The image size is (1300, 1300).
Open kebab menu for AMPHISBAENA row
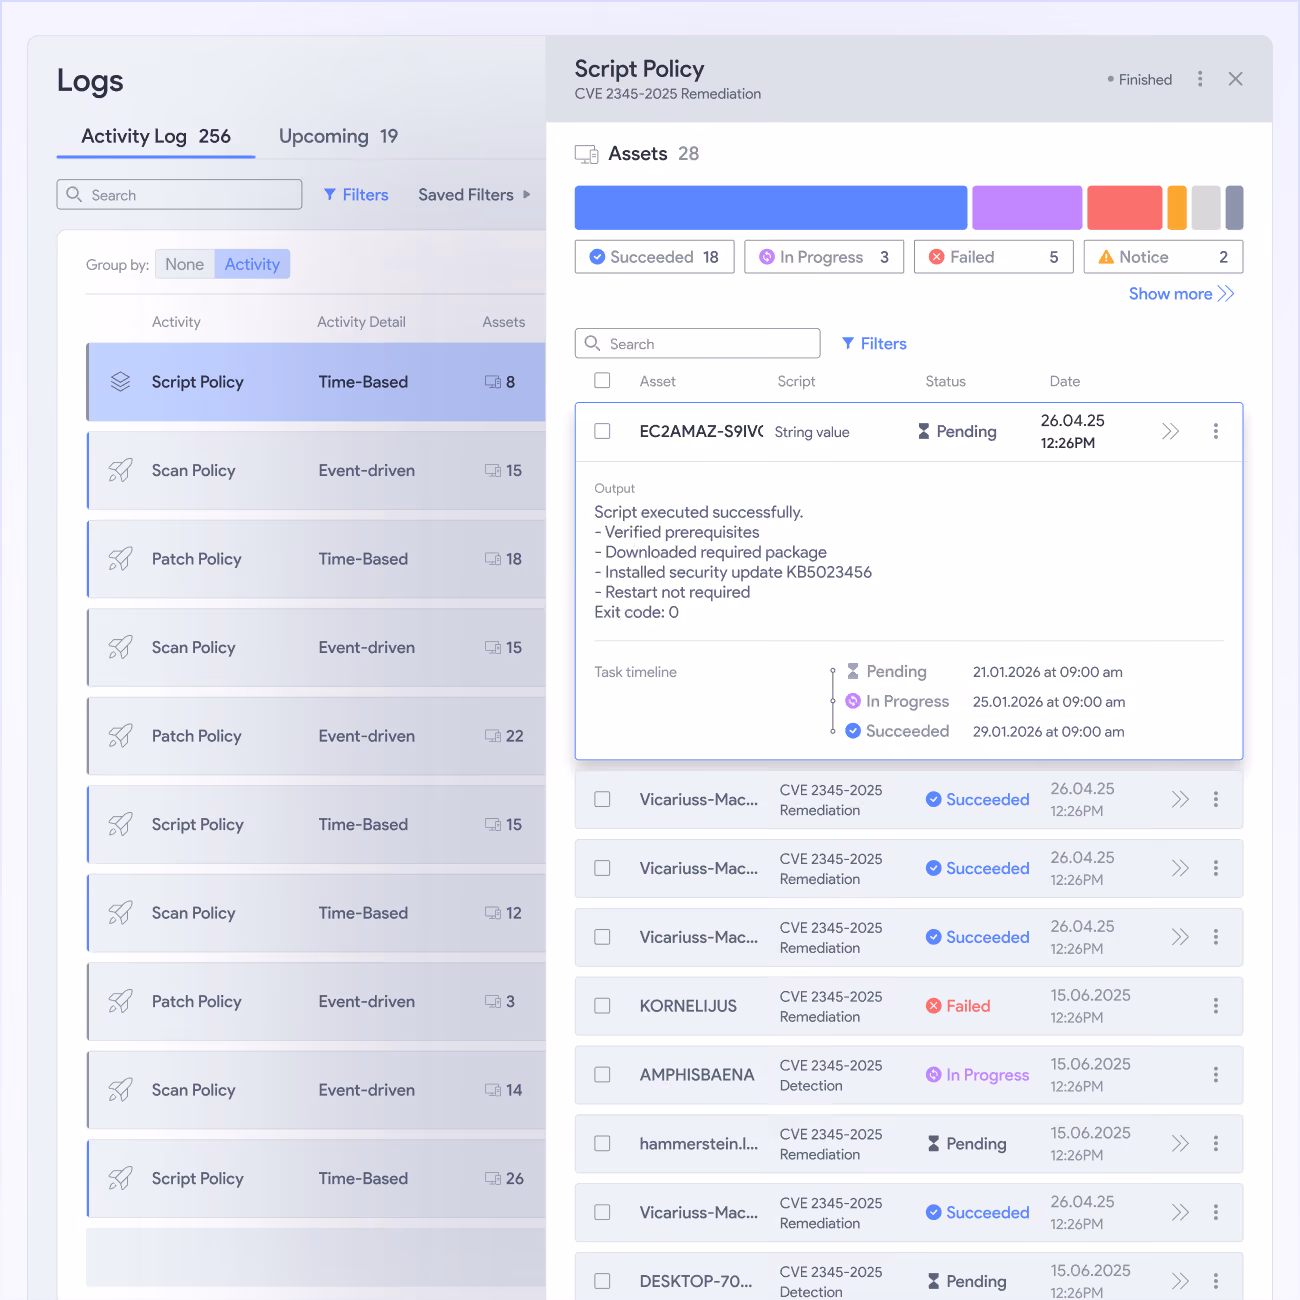pyautogui.click(x=1216, y=1075)
